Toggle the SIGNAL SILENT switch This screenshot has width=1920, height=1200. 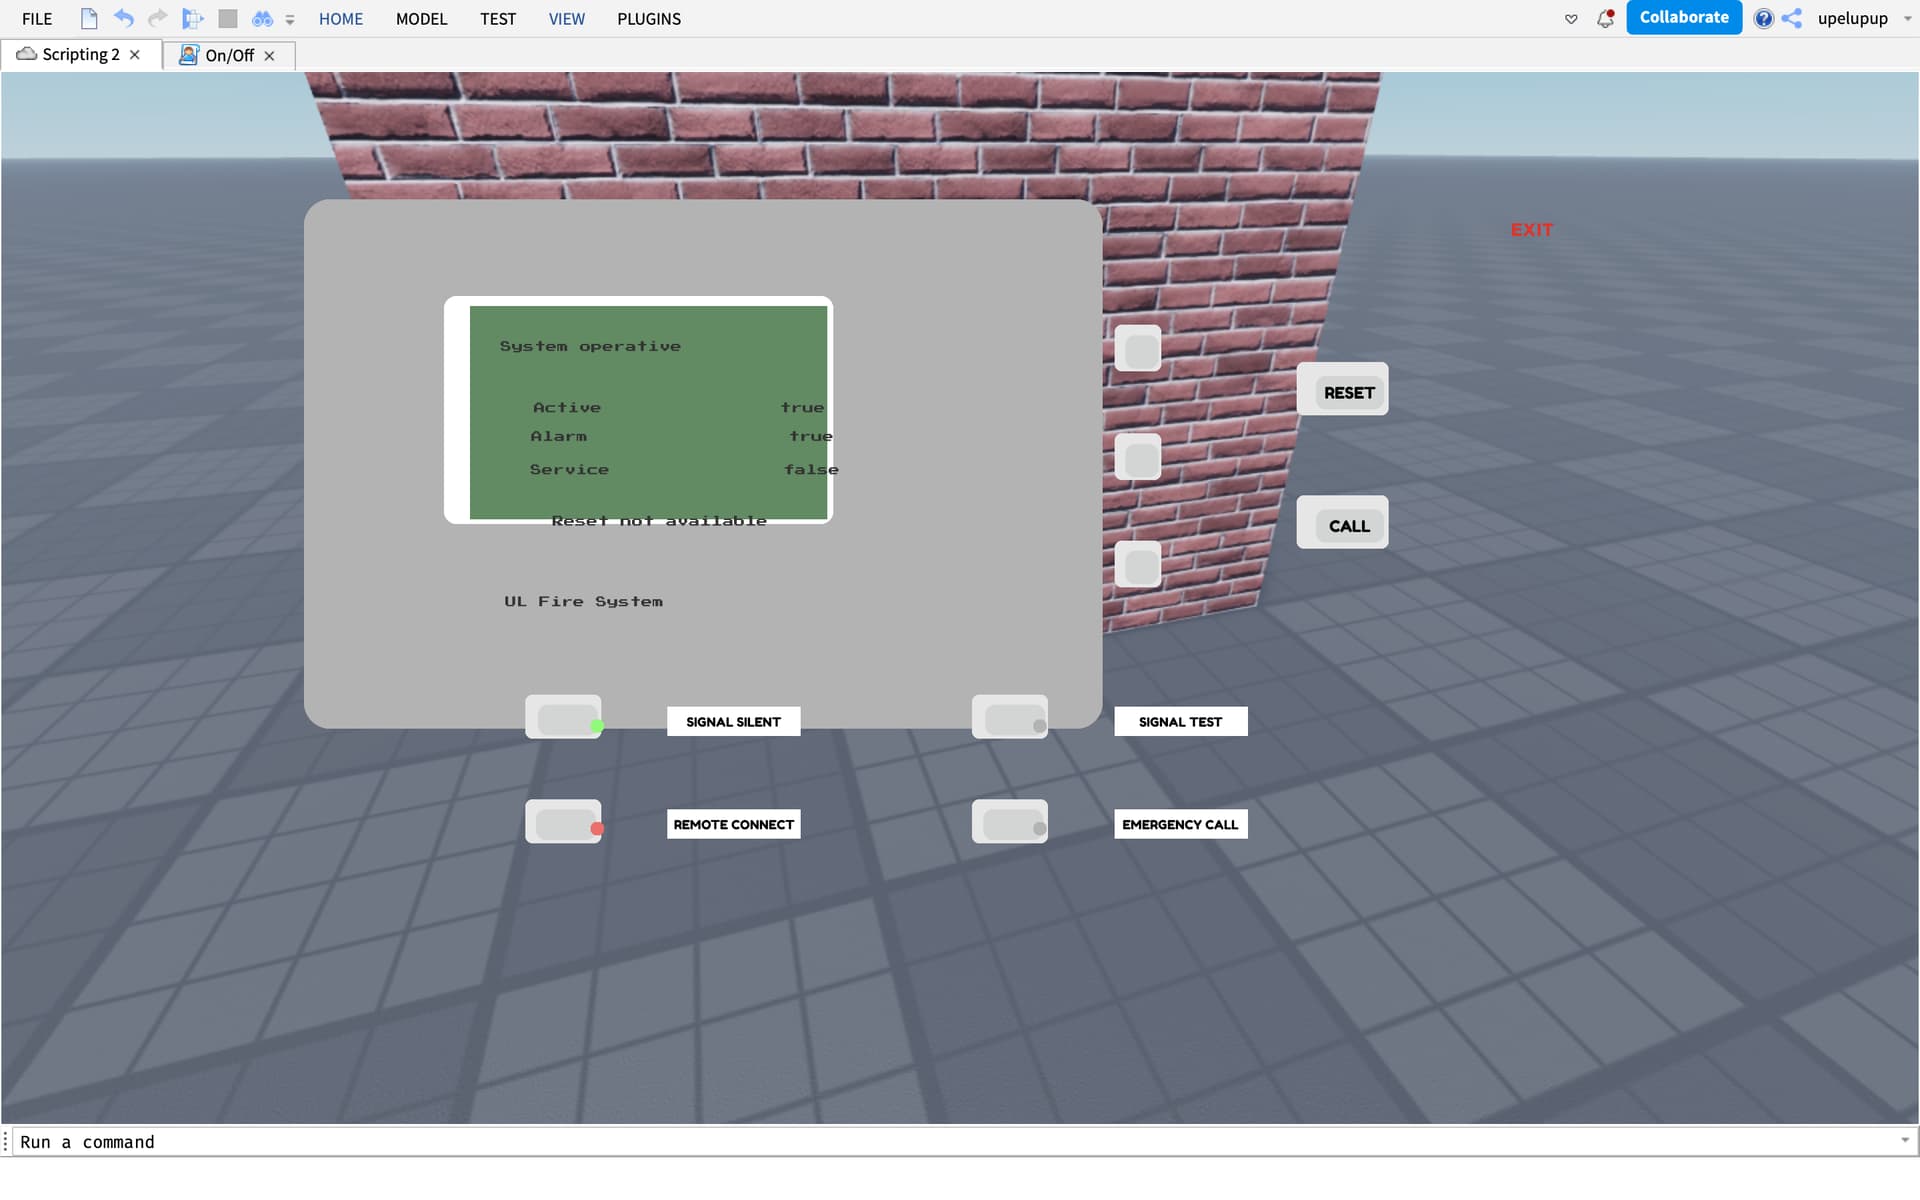[x=564, y=718]
